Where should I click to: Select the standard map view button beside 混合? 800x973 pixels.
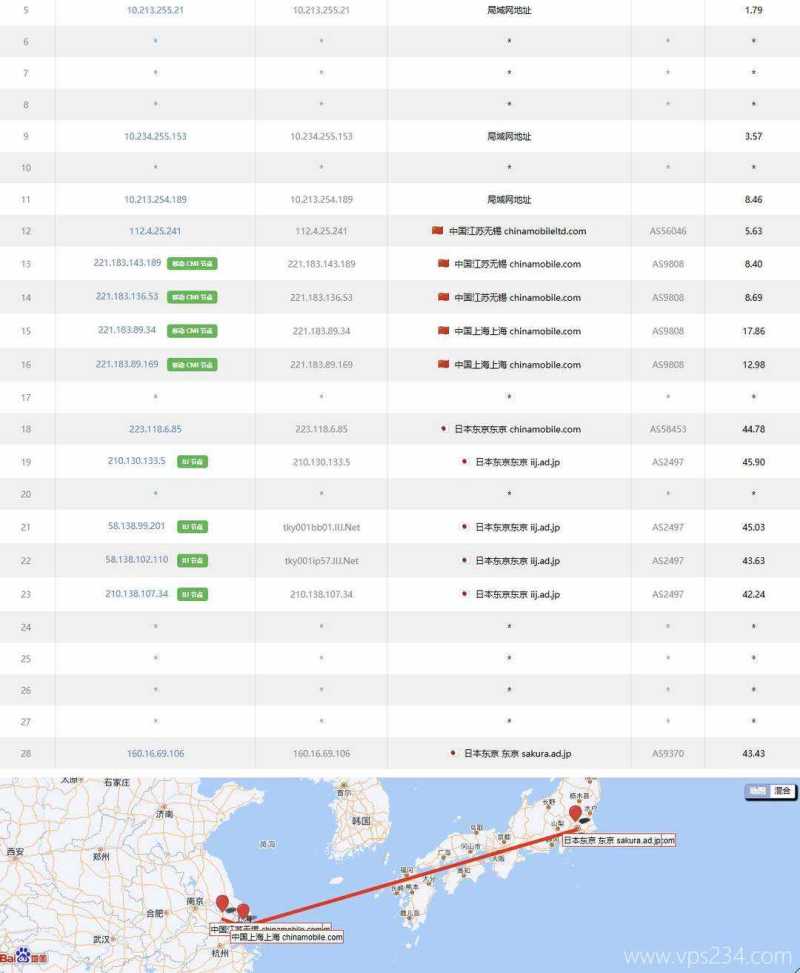click(758, 791)
